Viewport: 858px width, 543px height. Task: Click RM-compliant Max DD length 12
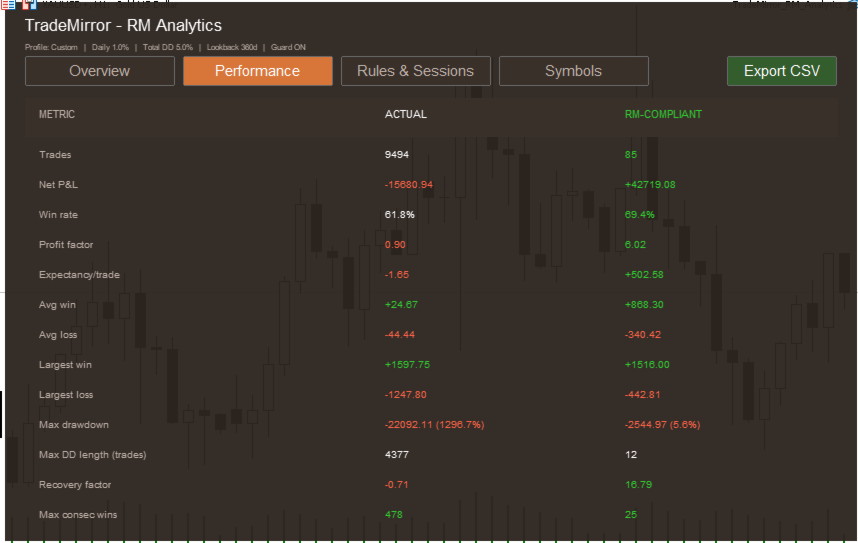point(631,455)
